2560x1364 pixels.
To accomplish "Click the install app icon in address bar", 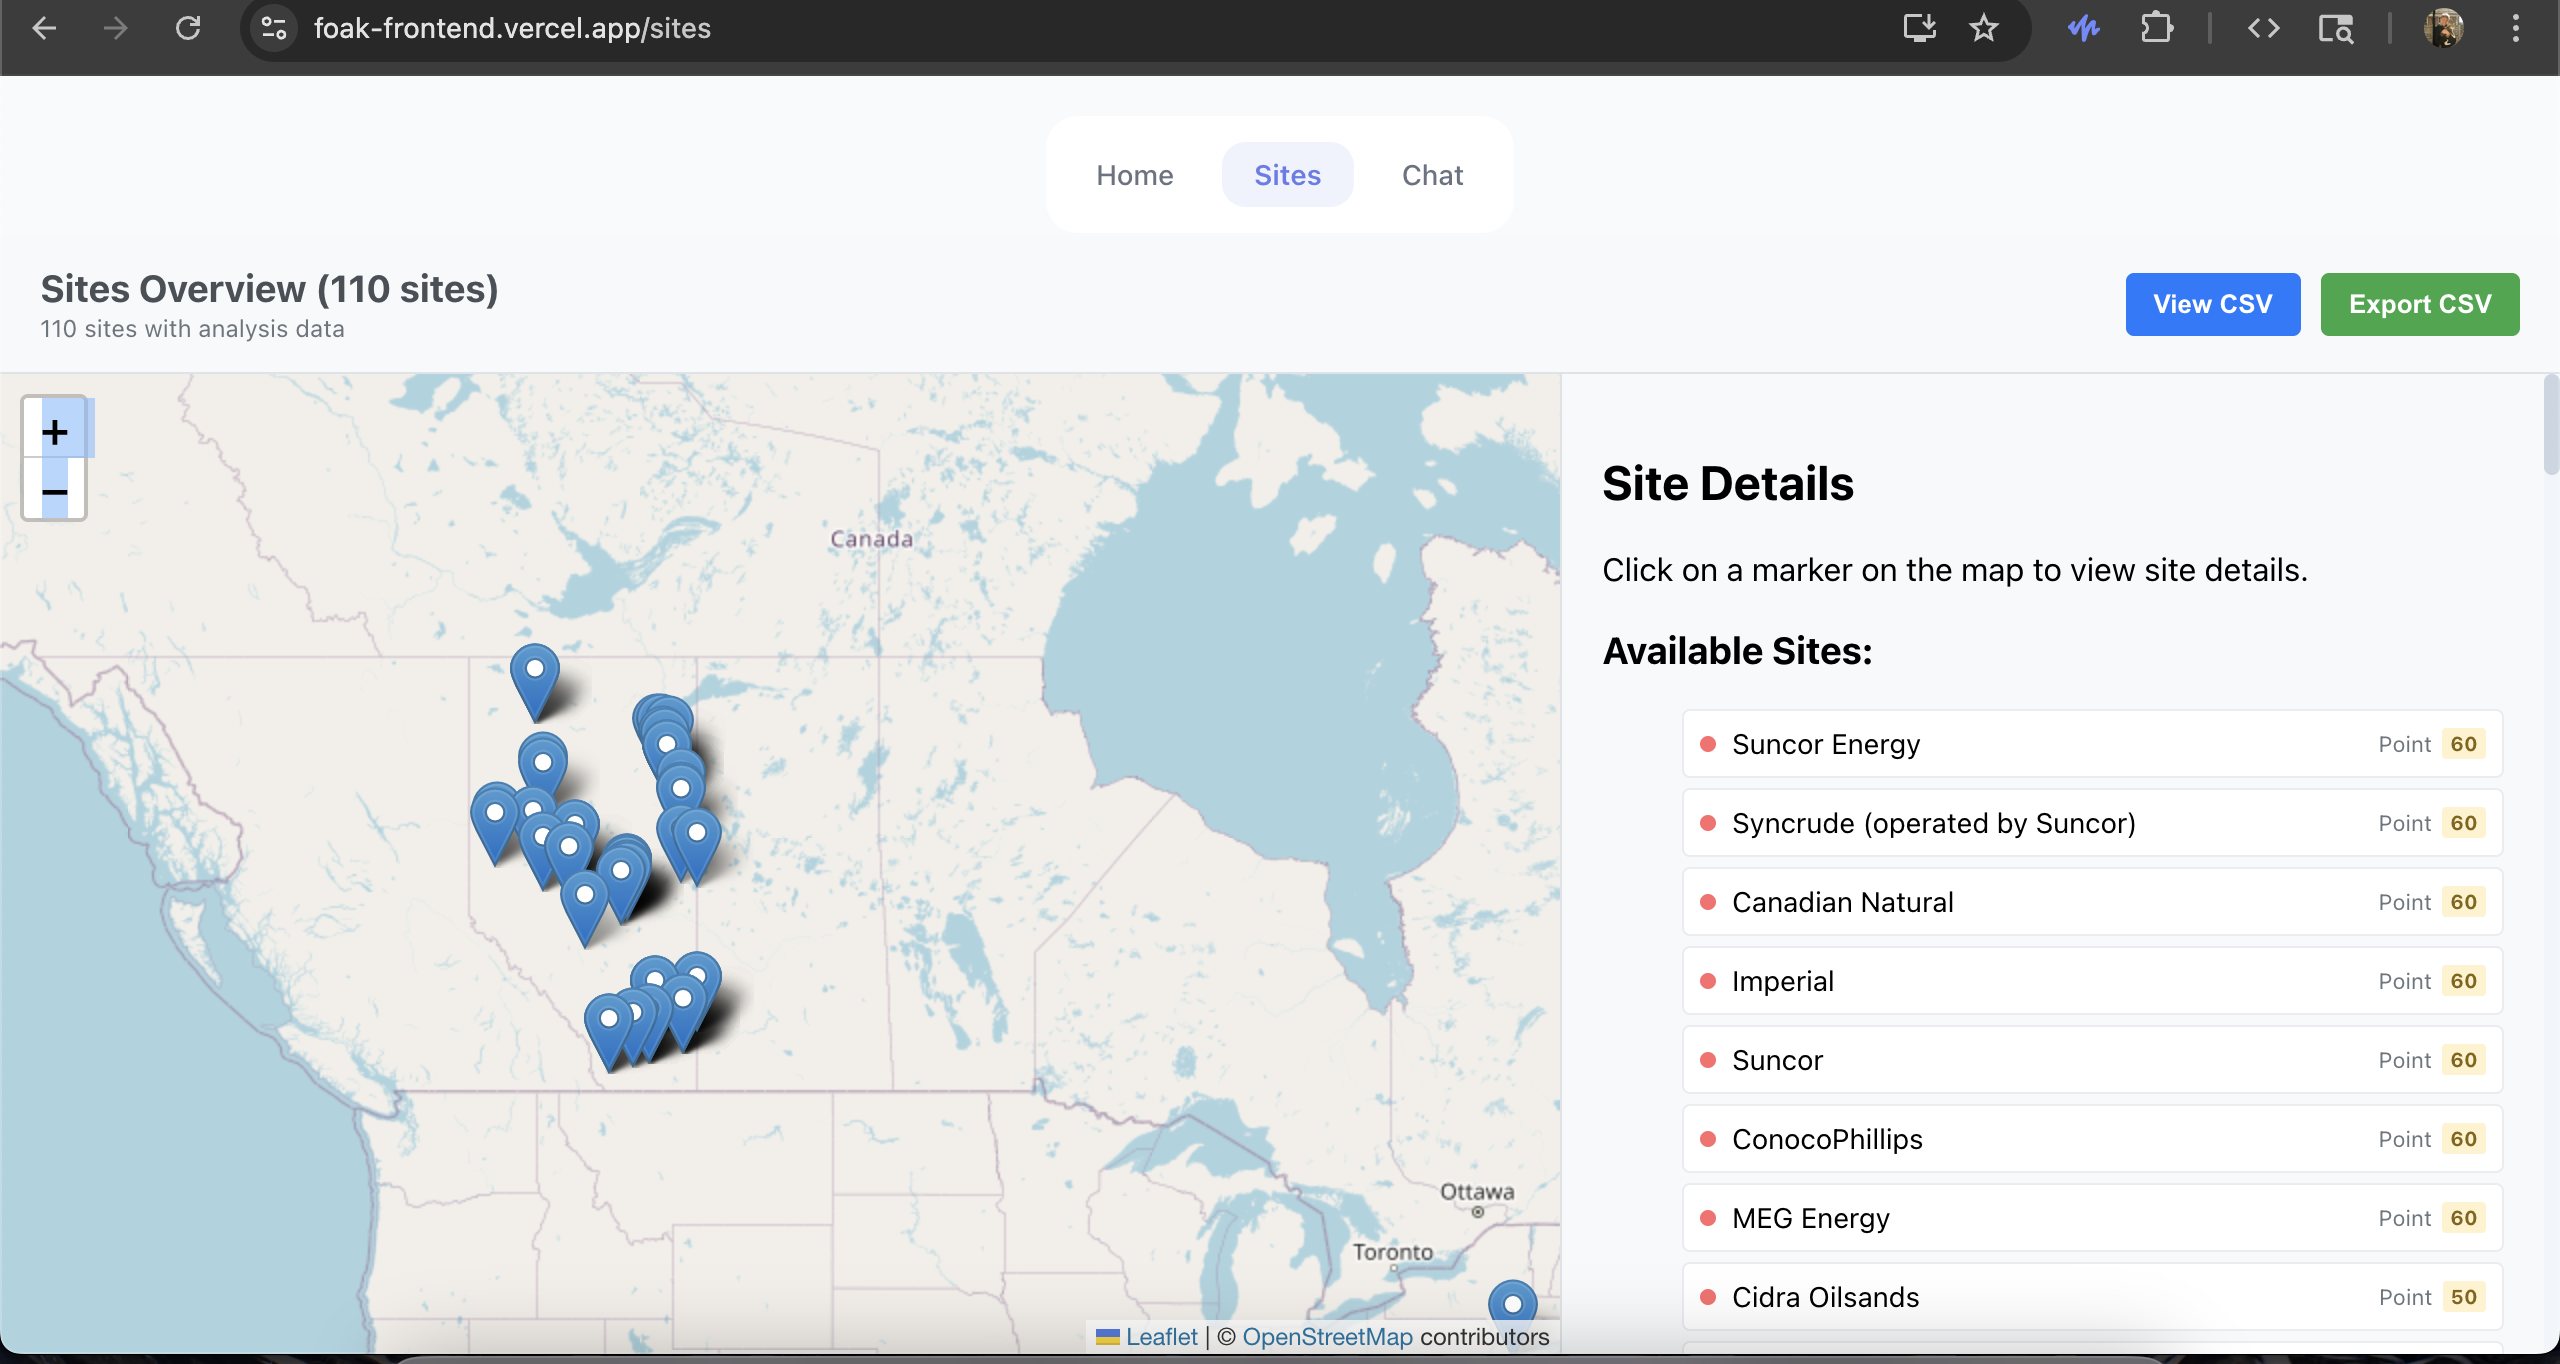I will point(1918,28).
